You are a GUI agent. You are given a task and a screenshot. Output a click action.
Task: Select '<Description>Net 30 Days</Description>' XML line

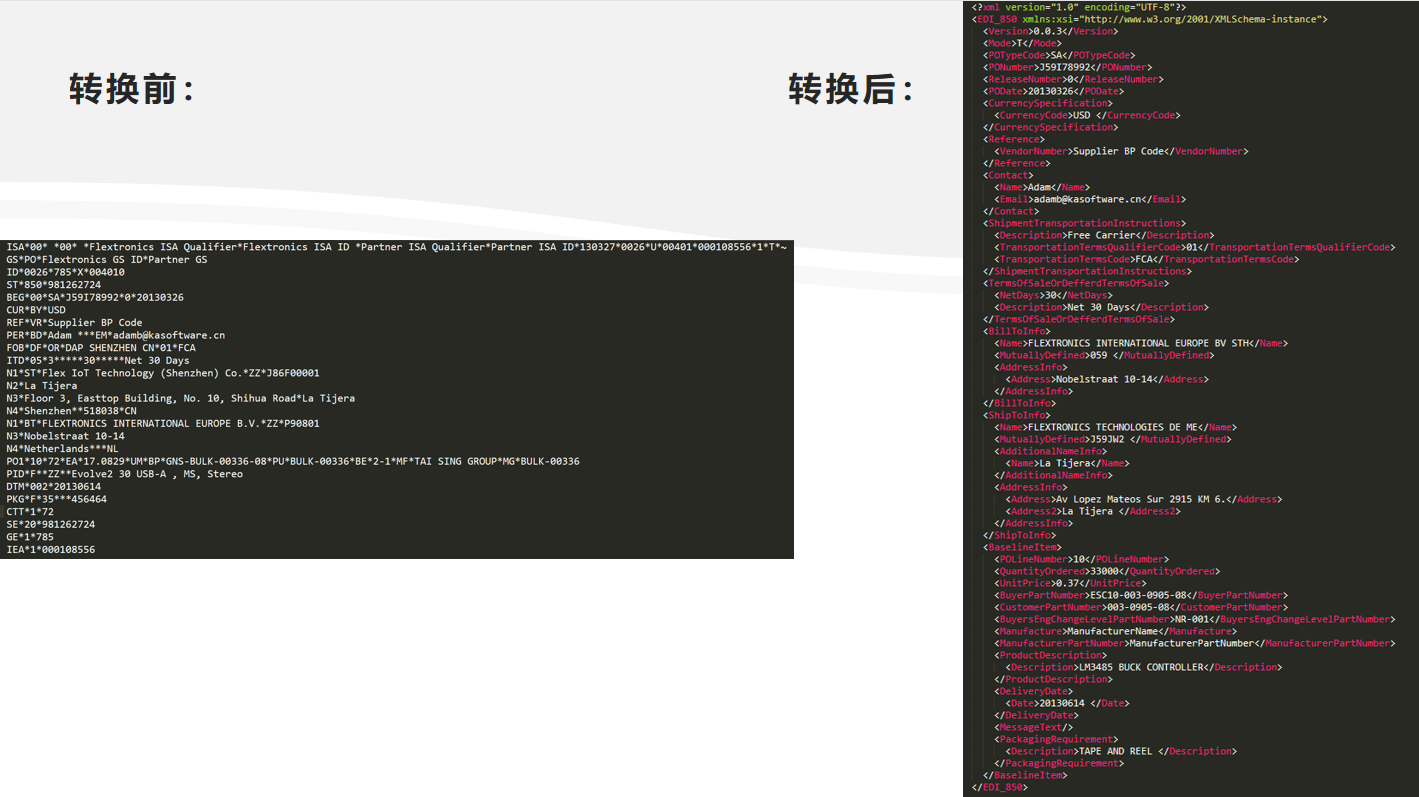pyautogui.click(x=1101, y=307)
